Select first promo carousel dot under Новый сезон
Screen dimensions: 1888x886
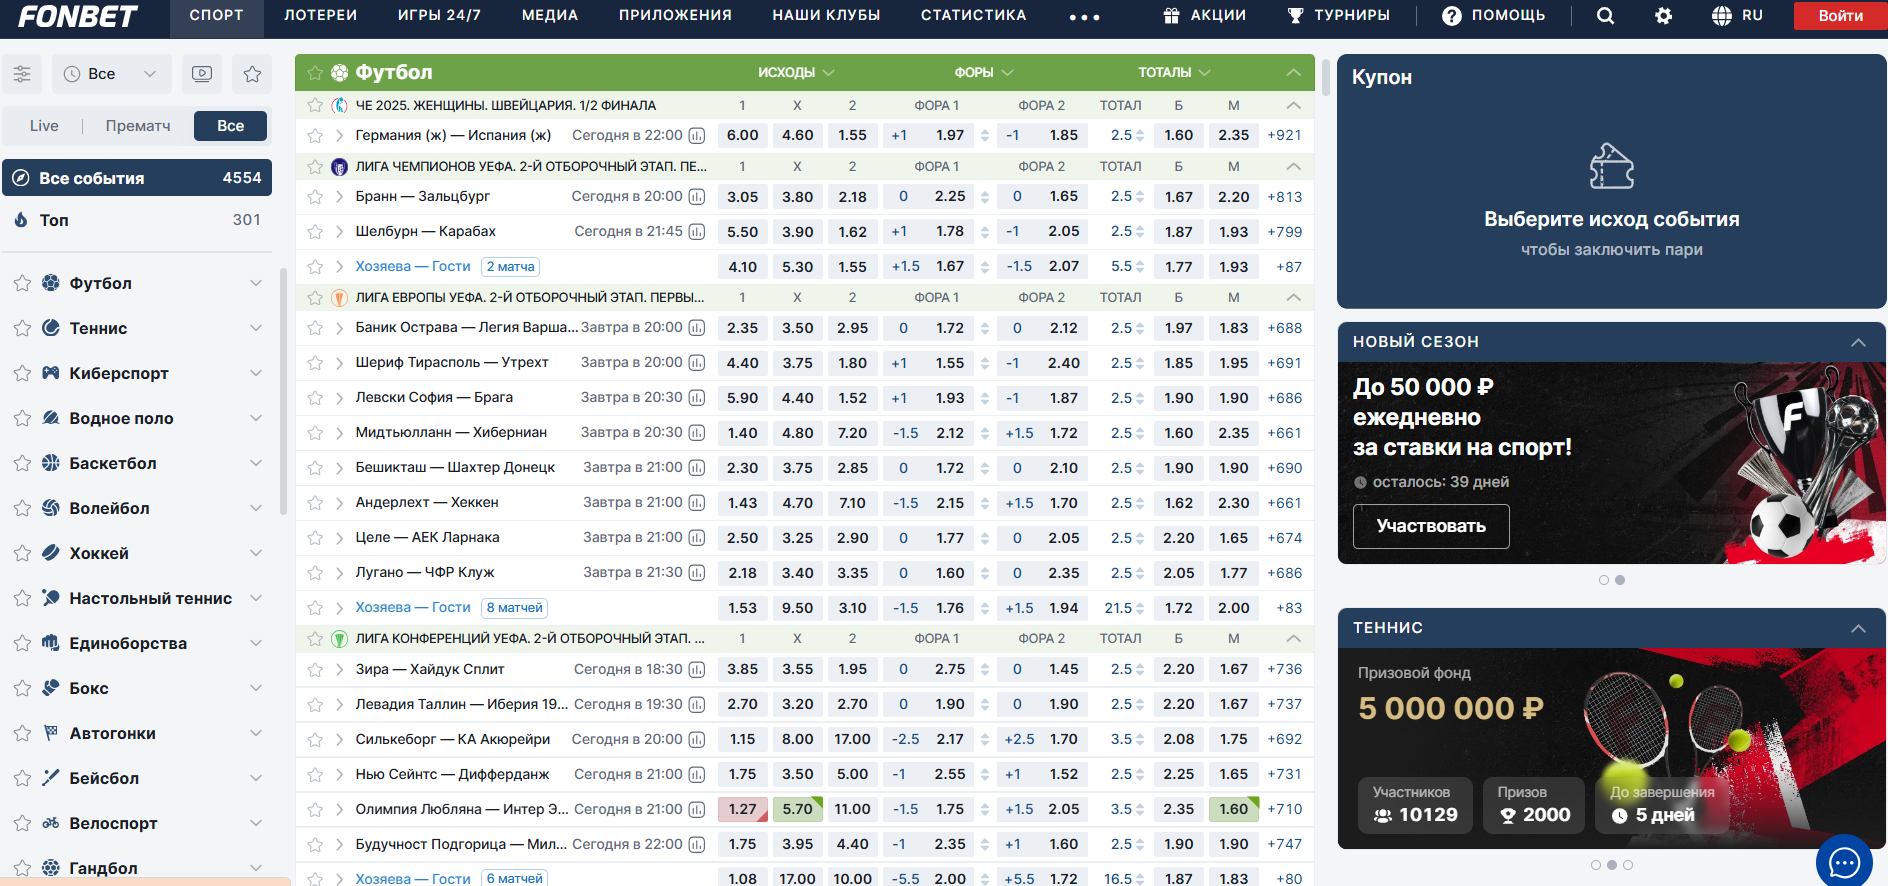[1604, 580]
